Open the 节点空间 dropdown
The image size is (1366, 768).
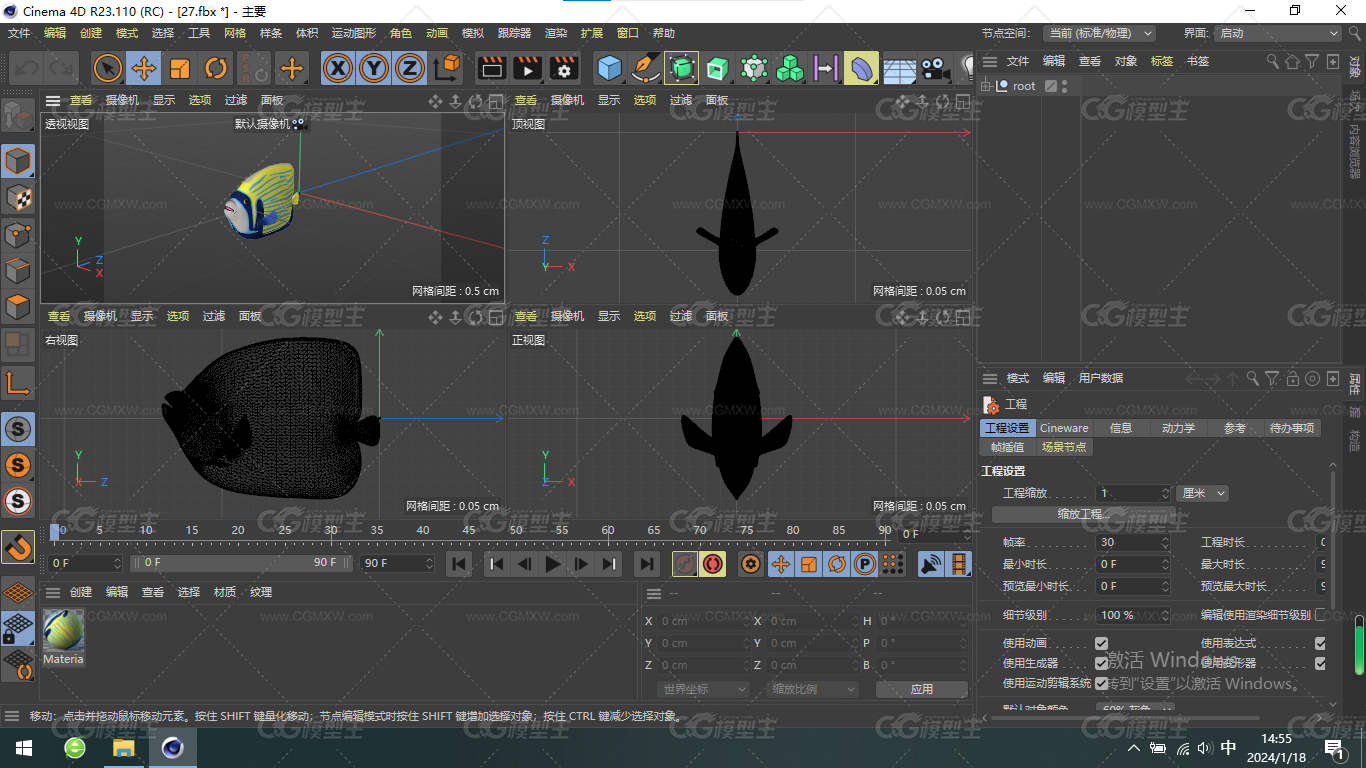pyautogui.click(x=1098, y=33)
